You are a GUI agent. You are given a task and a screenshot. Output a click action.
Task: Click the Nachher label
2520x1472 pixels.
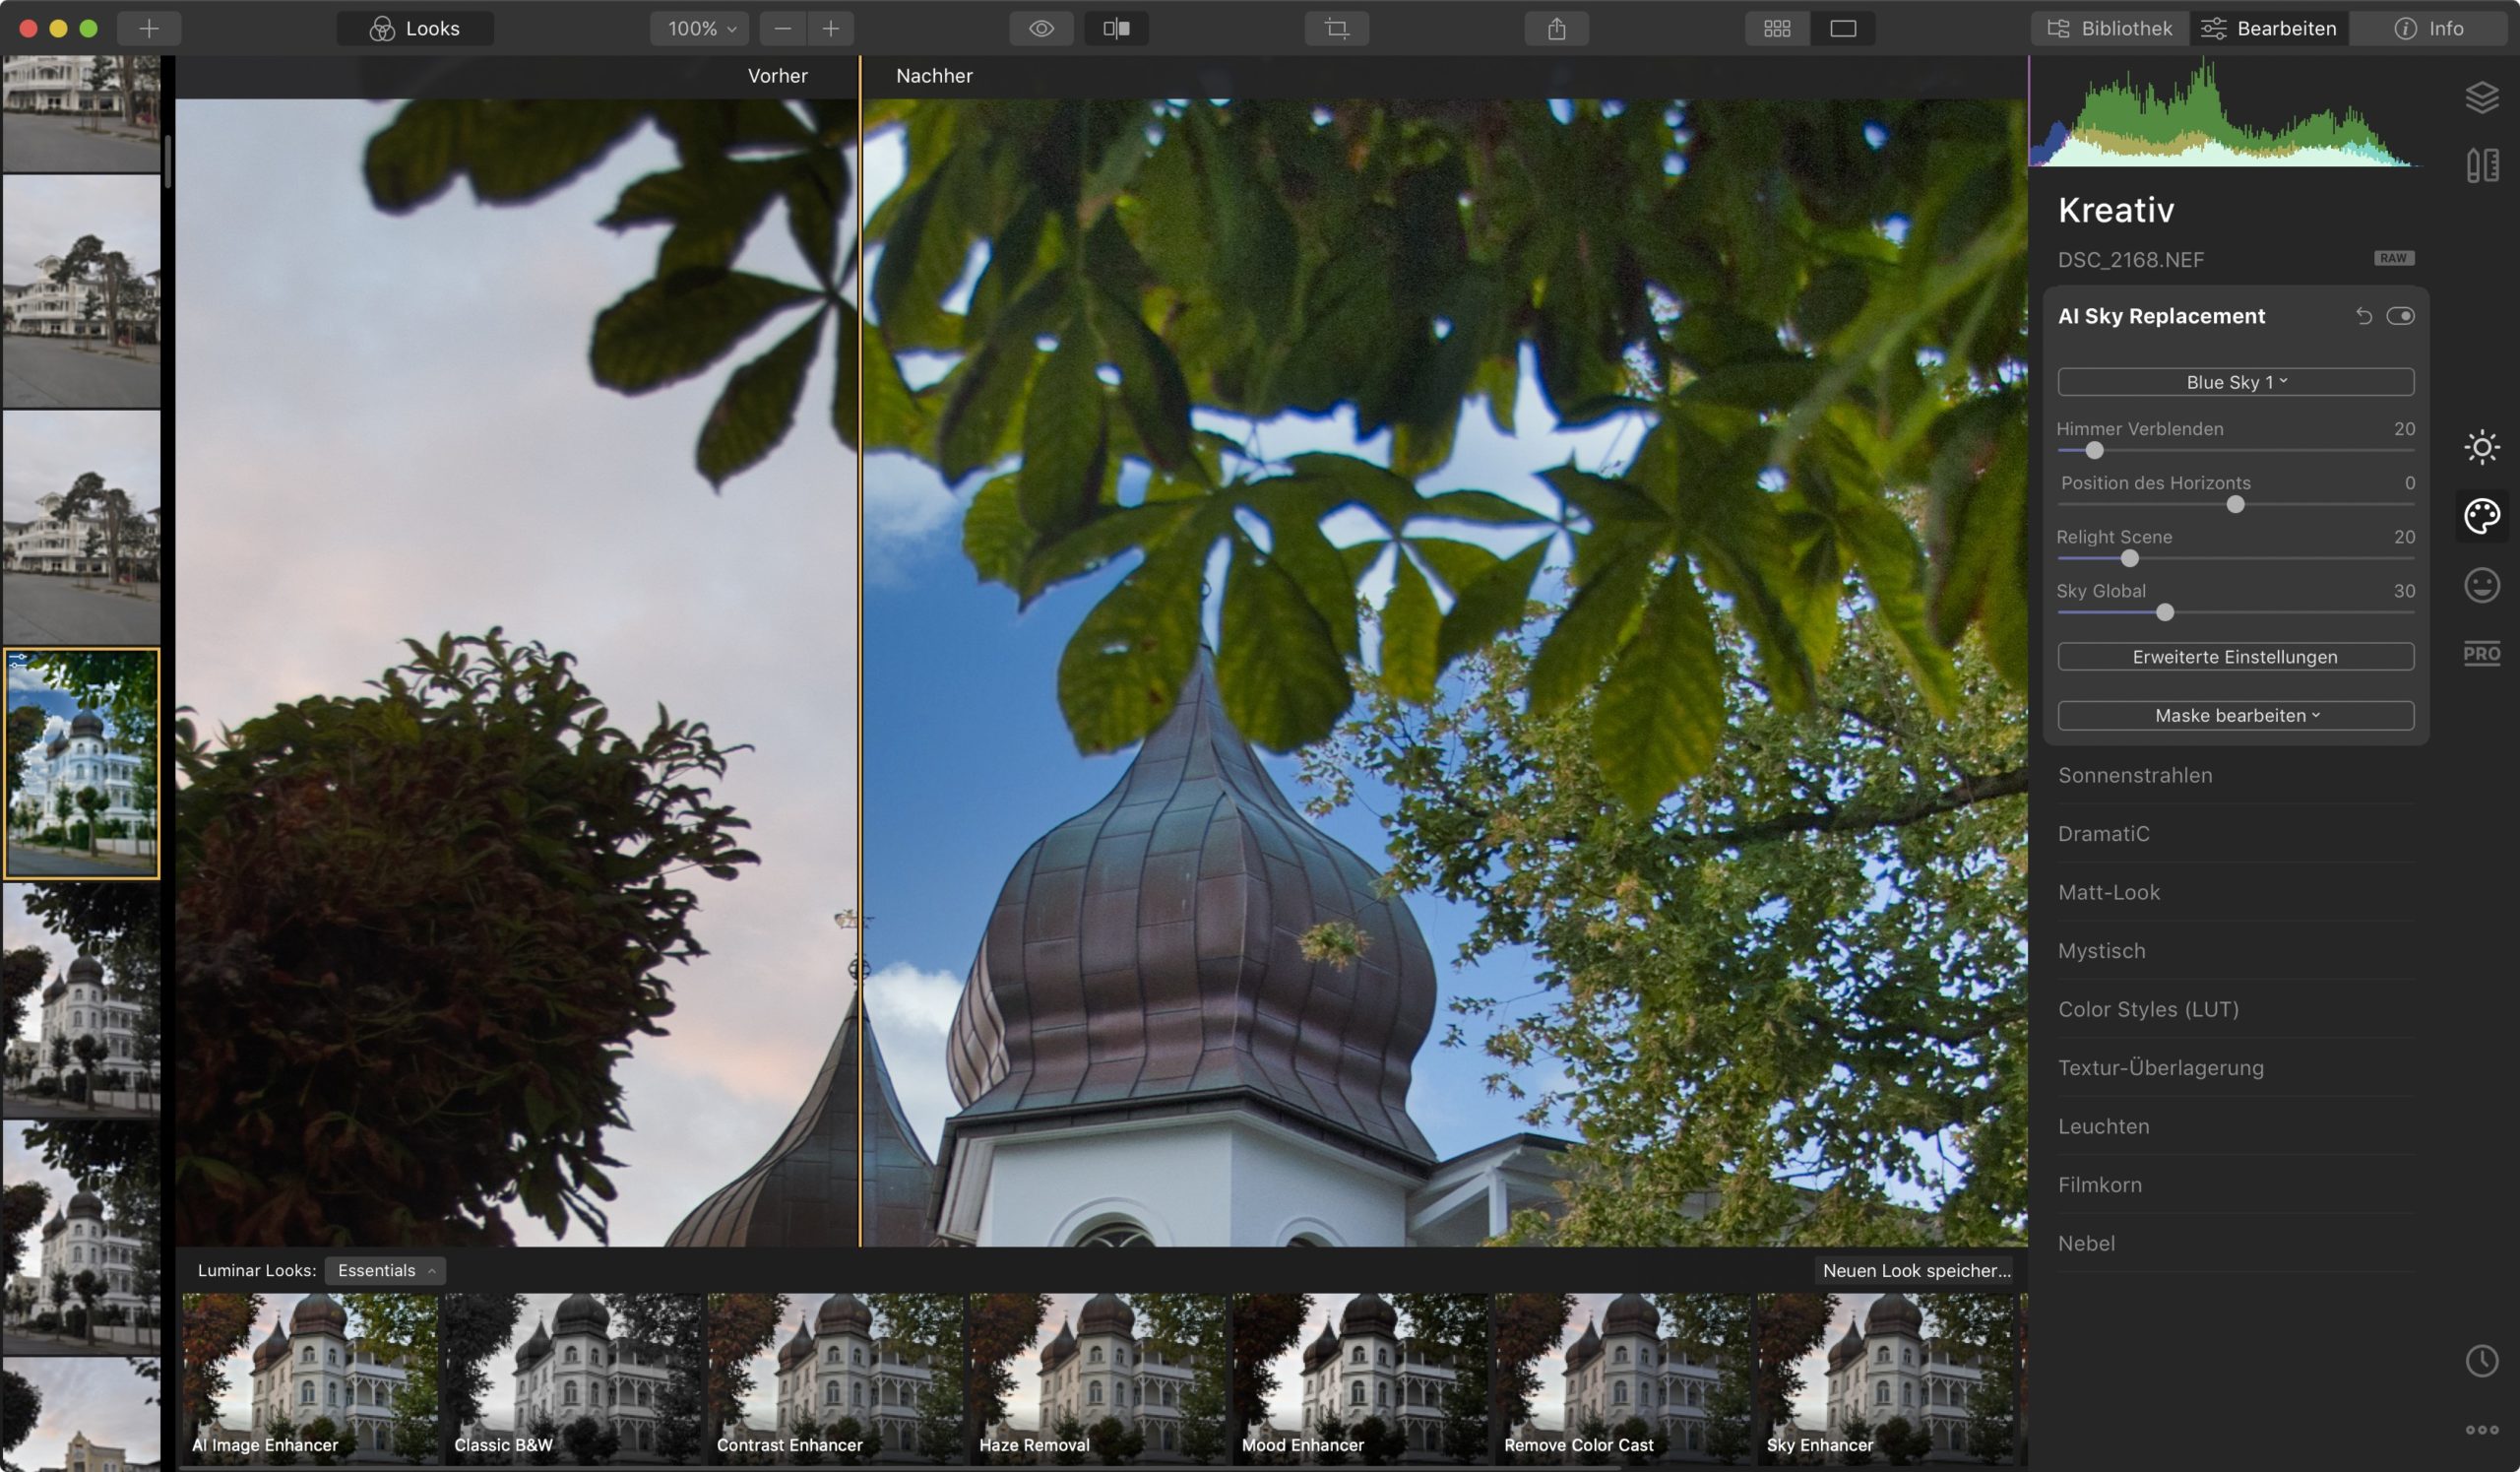click(x=934, y=76)
